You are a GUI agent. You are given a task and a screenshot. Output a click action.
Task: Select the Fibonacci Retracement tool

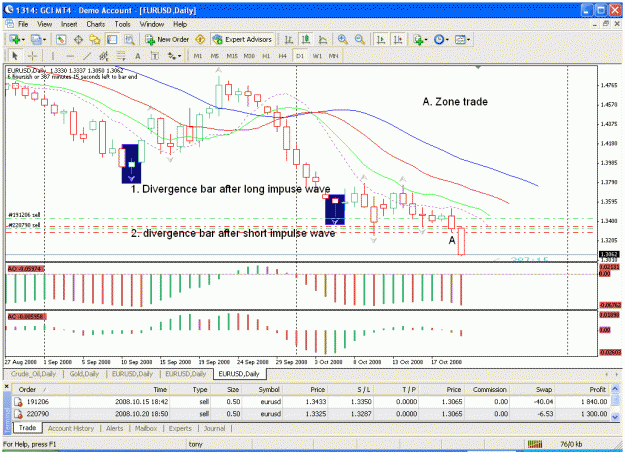coord(121,56)
